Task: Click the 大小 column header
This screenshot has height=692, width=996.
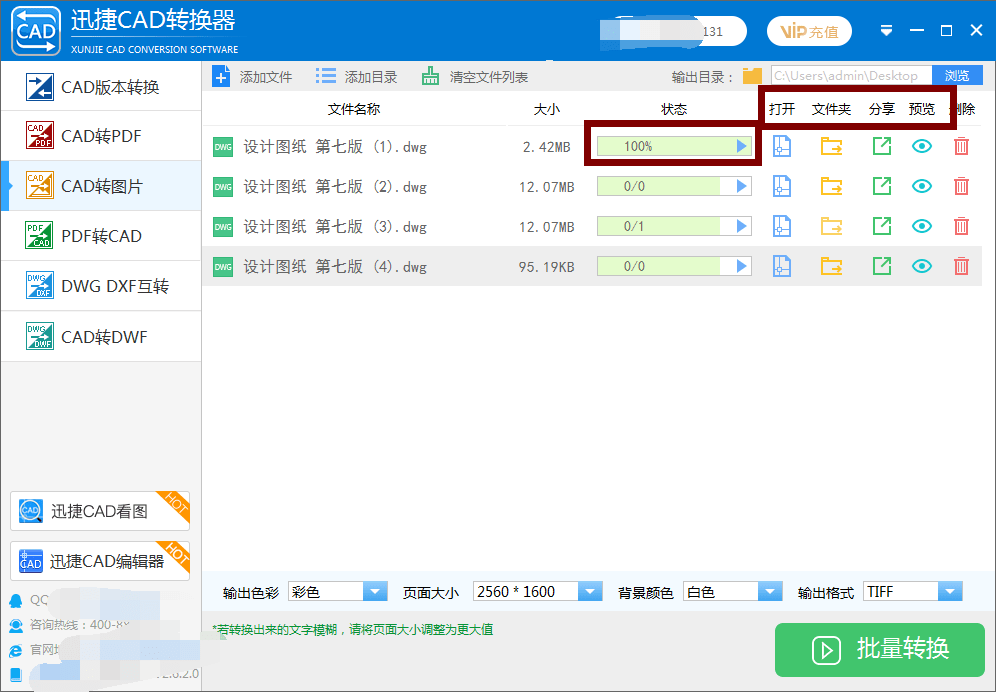Action: tap(547, 109)
